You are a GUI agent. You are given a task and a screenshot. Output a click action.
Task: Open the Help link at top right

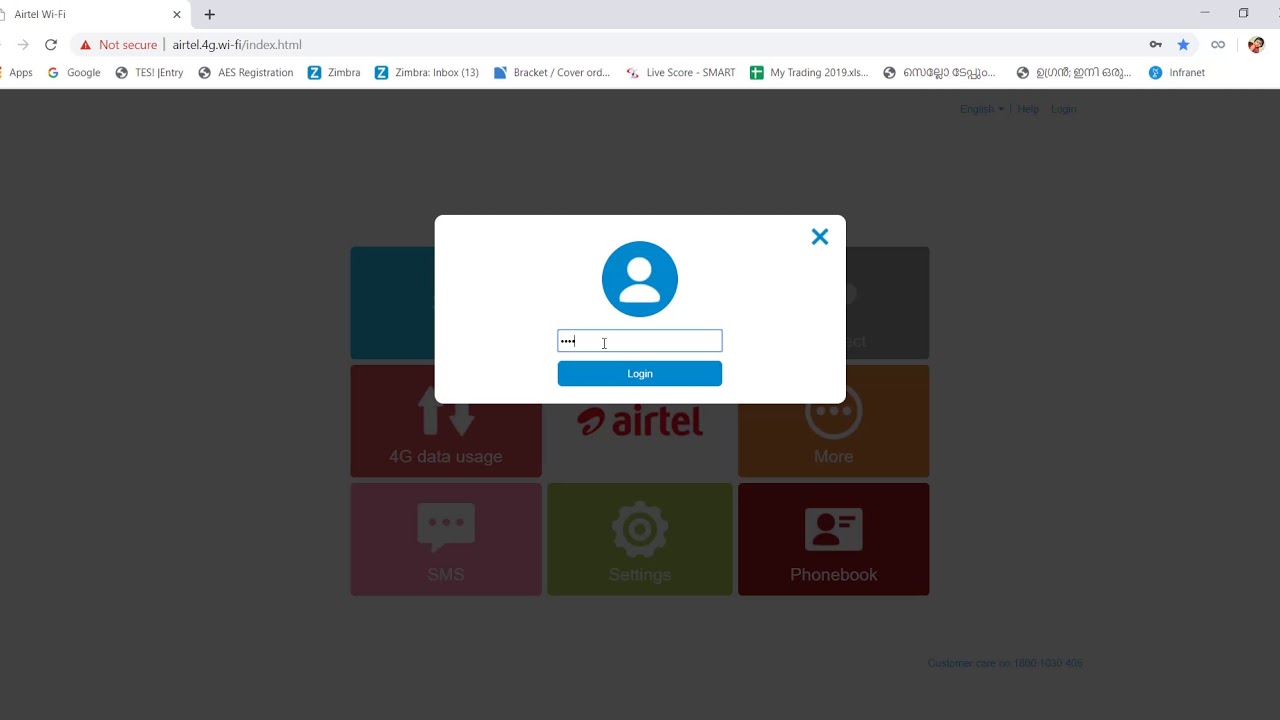pos(1028,109)
